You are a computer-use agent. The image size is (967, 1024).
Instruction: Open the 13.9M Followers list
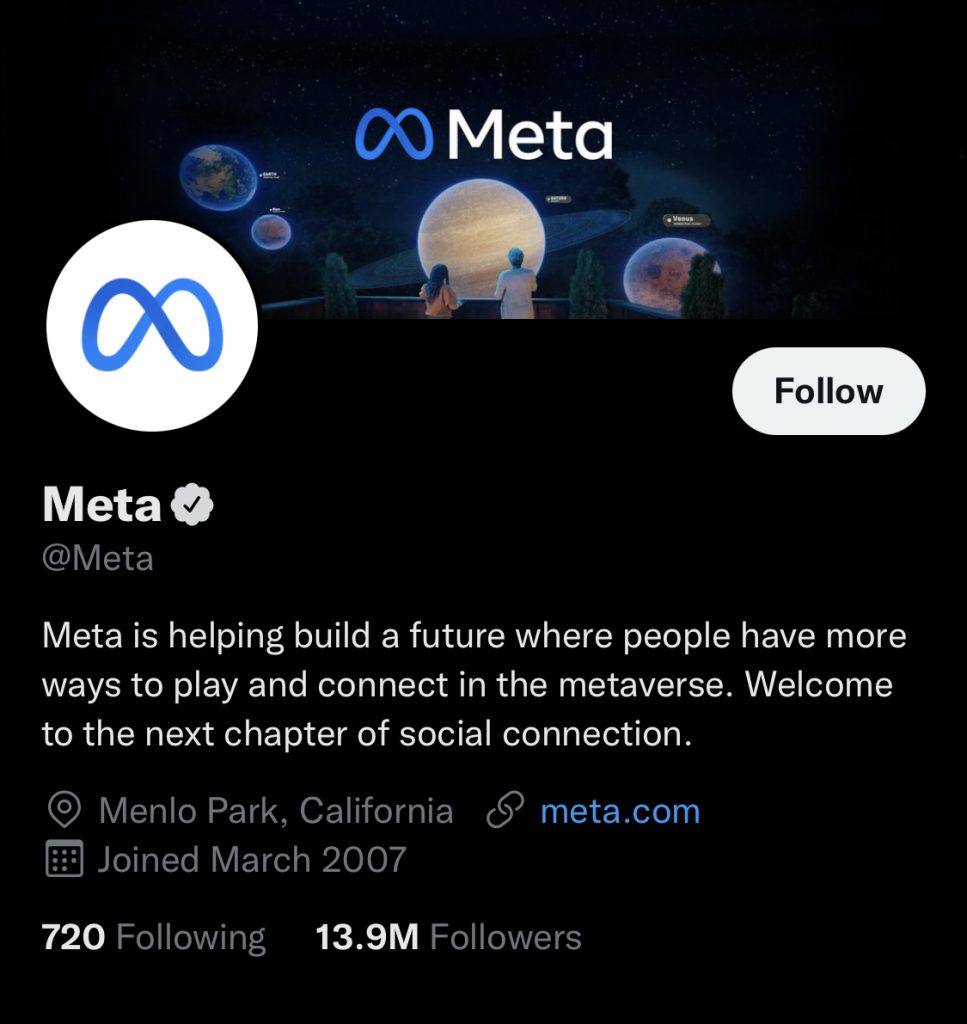(x=448, y=938)
